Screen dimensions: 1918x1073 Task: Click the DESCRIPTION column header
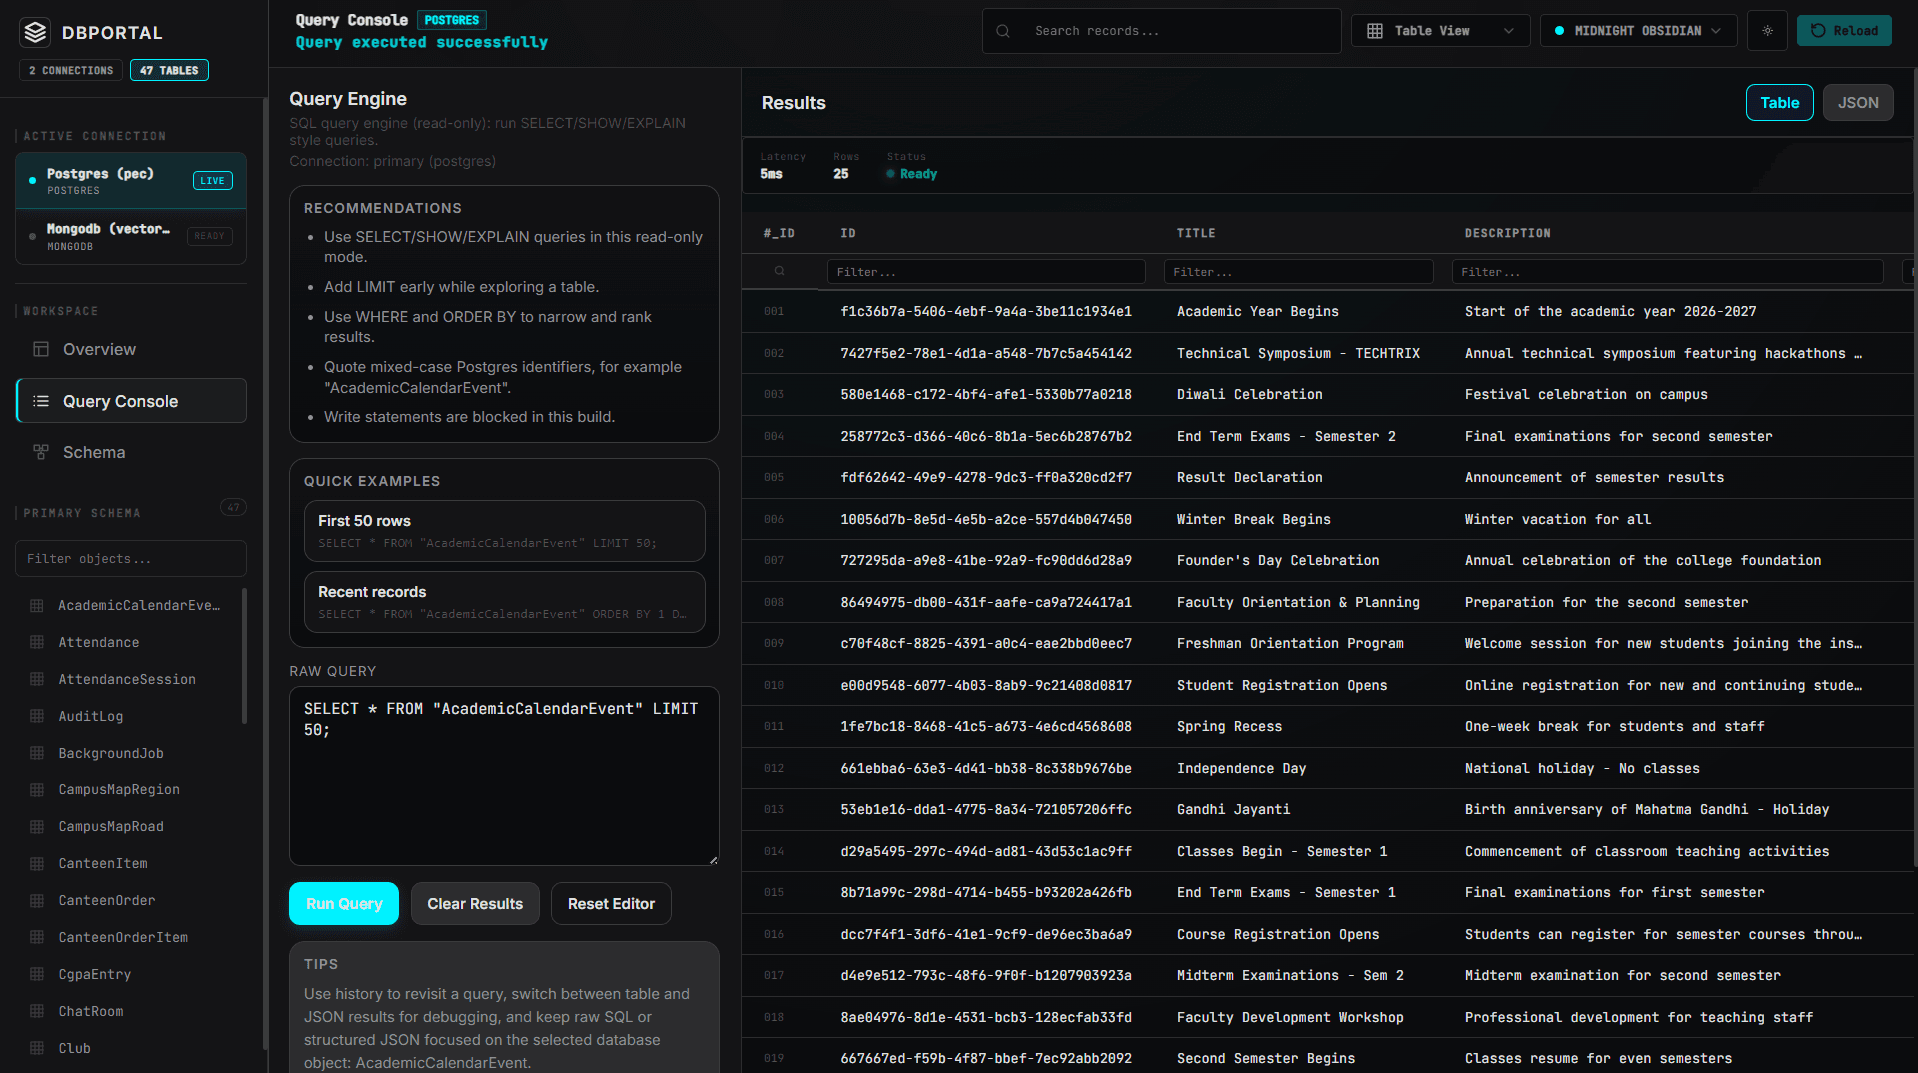click(1507, 233)
